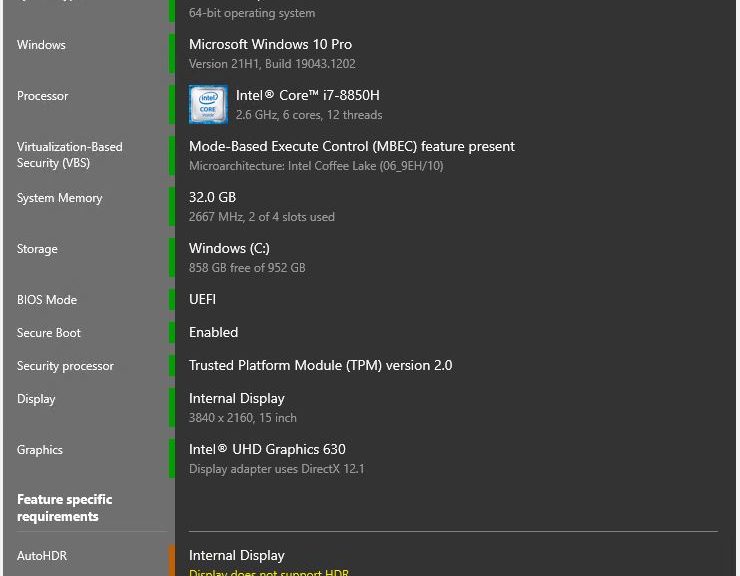Click 2667 MHz, 2 of 4 slots used
Viewport: 740px width, 576px height.
pyautogui.click(x=262, y=217)
